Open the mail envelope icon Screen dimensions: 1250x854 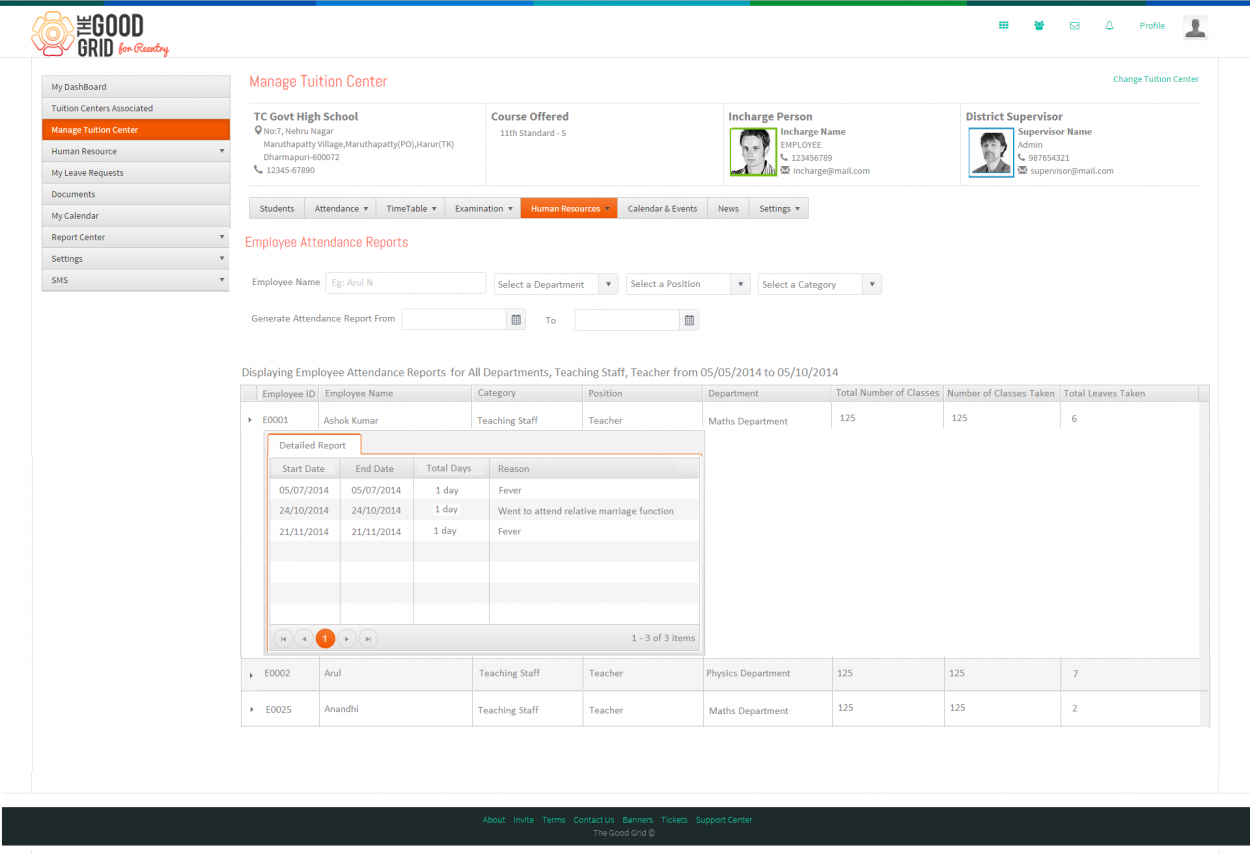click(1074, 26)
